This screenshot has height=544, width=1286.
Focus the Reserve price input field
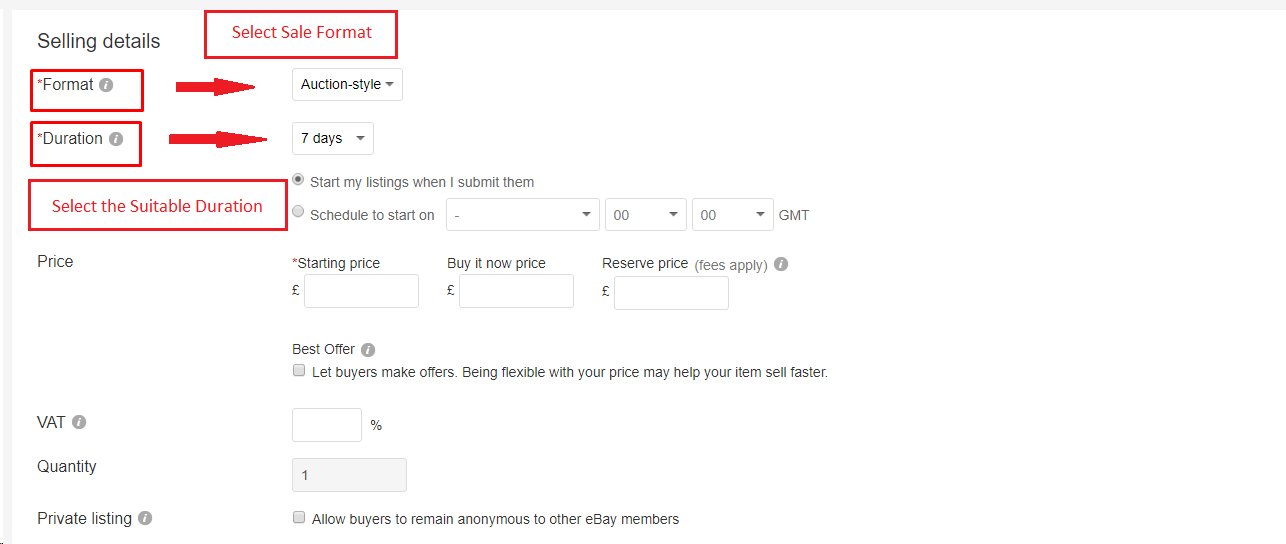click(x=671, y=293)
